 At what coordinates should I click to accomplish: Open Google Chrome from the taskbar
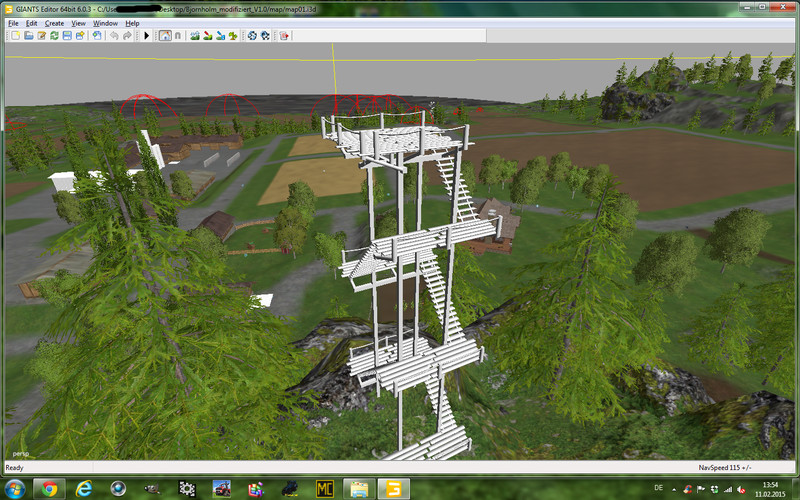[x=50, y=488]
